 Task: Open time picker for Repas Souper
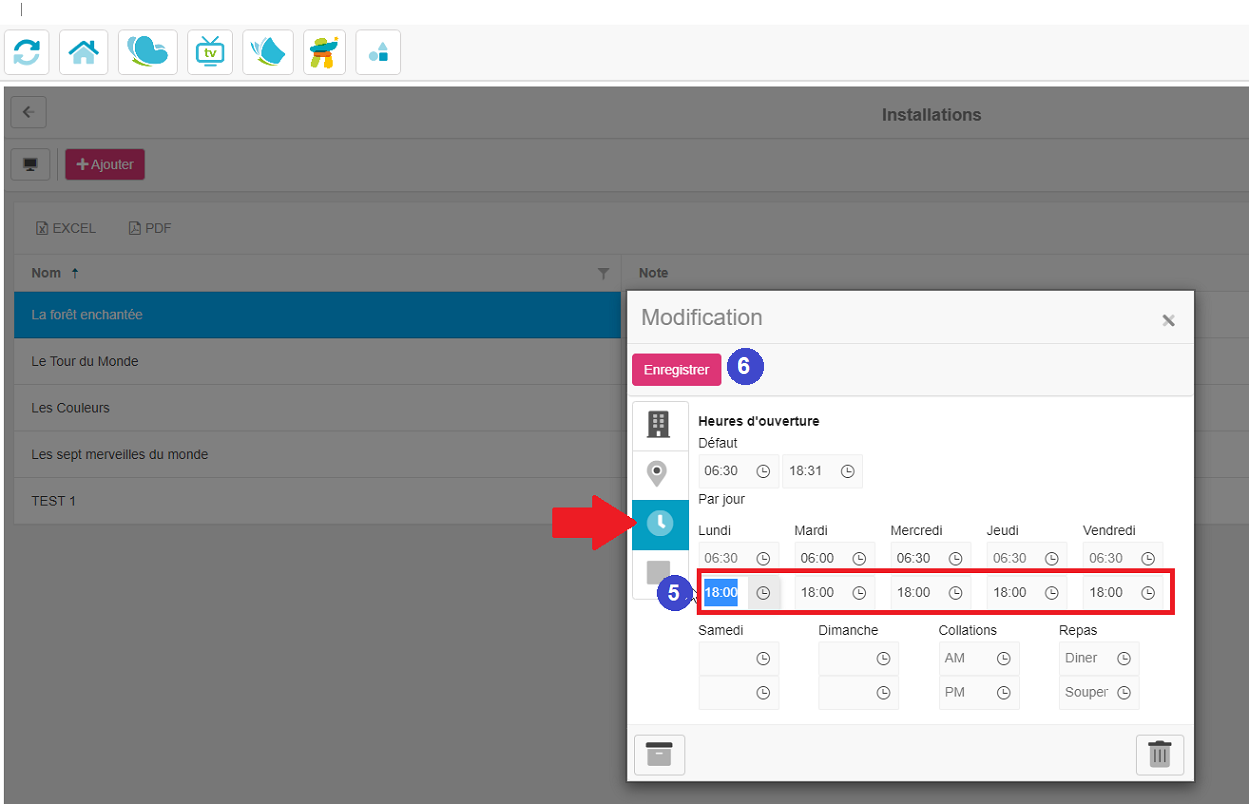click(x=1123, y=692)
